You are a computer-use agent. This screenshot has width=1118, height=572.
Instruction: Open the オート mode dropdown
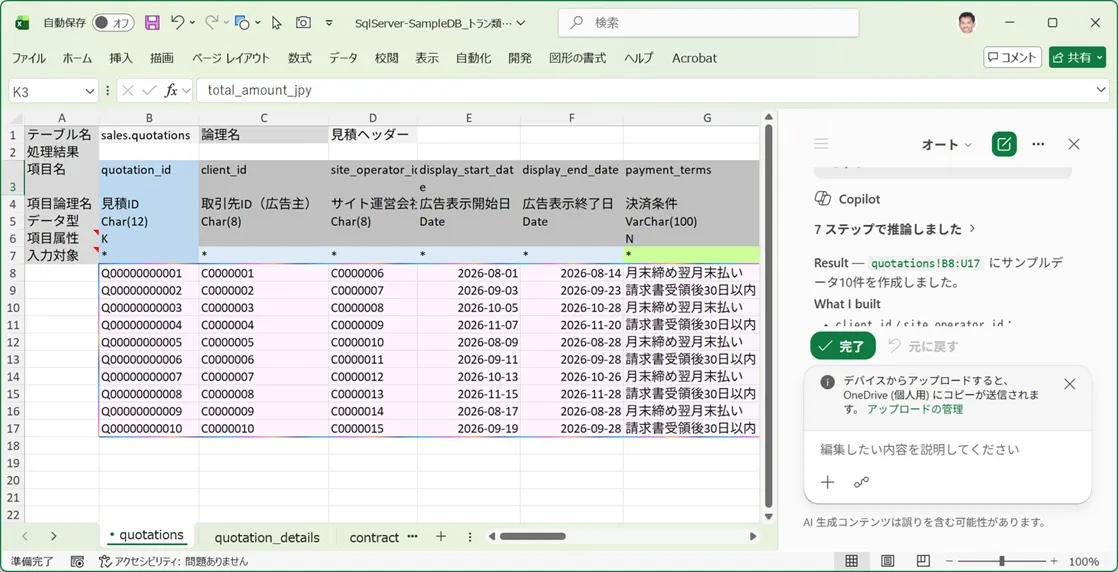pos(947,144)
